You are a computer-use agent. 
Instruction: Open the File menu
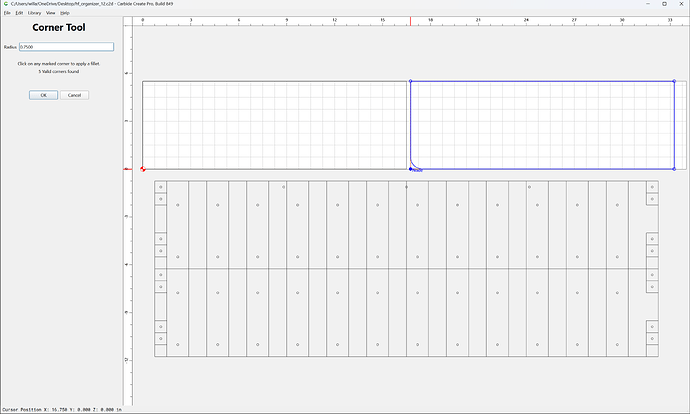tap(7, 13)
